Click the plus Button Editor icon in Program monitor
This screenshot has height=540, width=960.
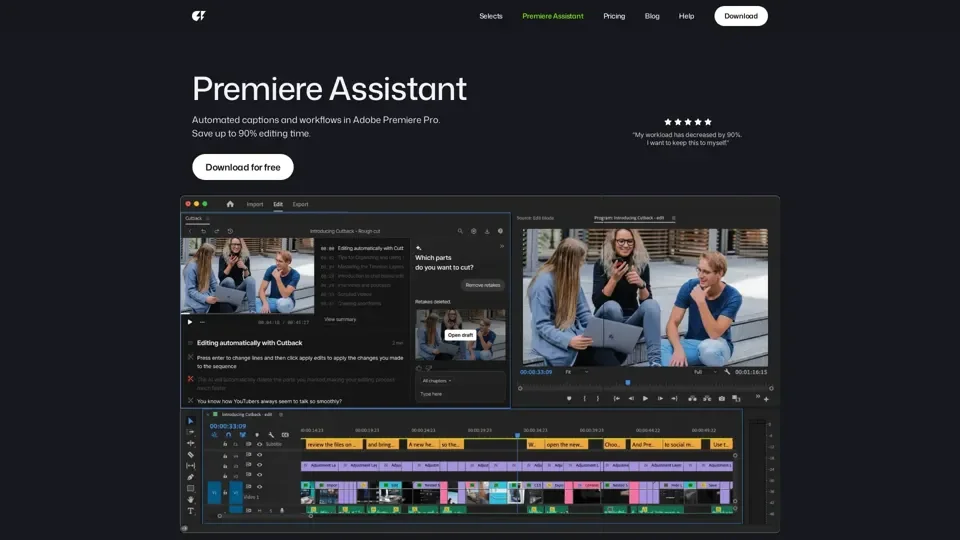(x=766, y=399)
